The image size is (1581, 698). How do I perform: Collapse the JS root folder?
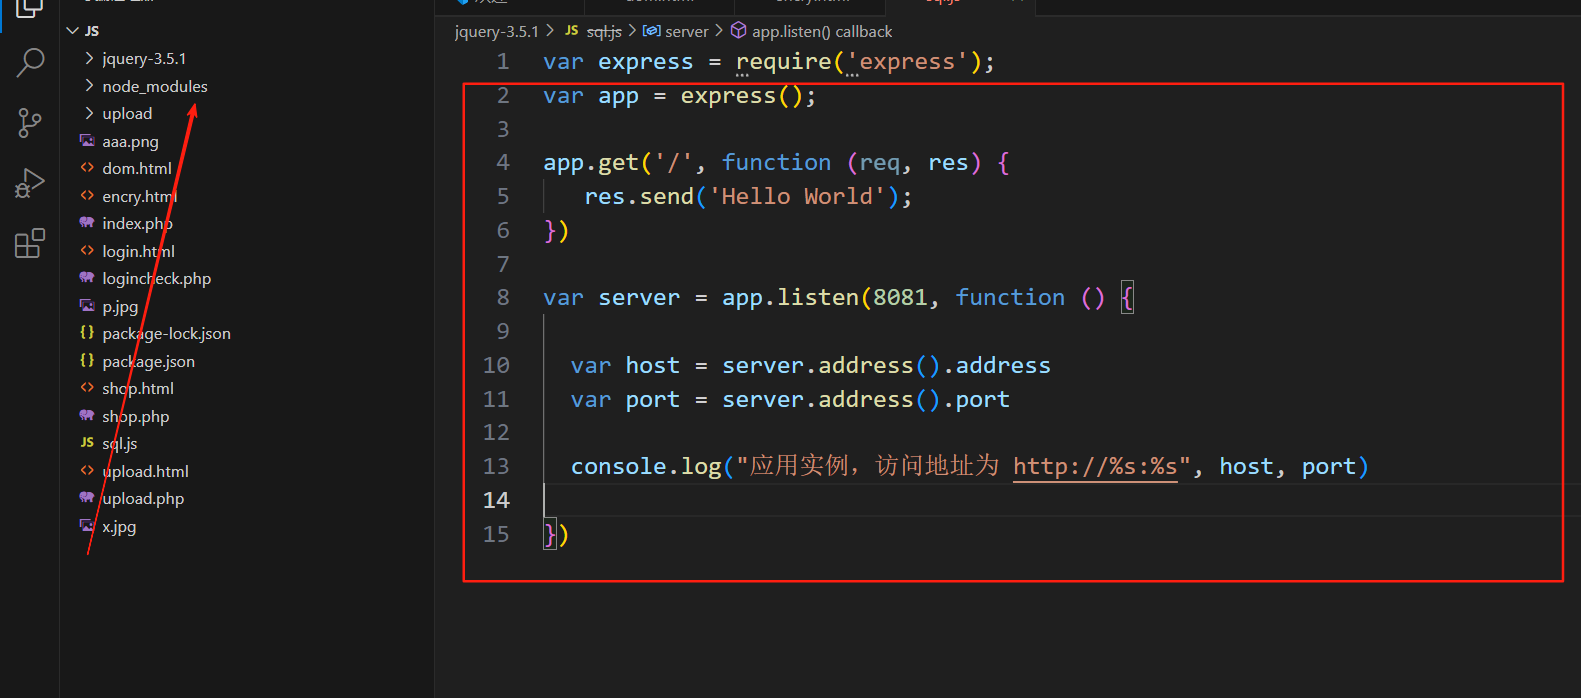click(72, 31)
